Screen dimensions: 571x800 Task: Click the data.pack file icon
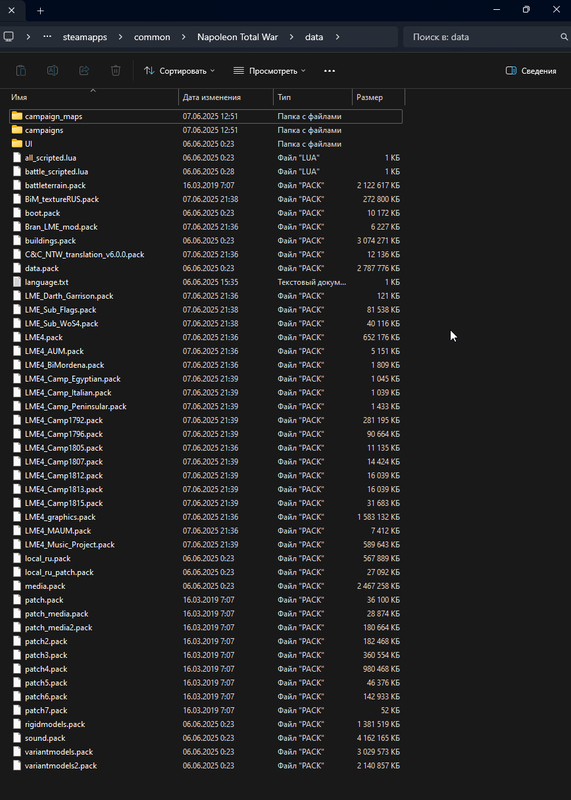[17, 268]
